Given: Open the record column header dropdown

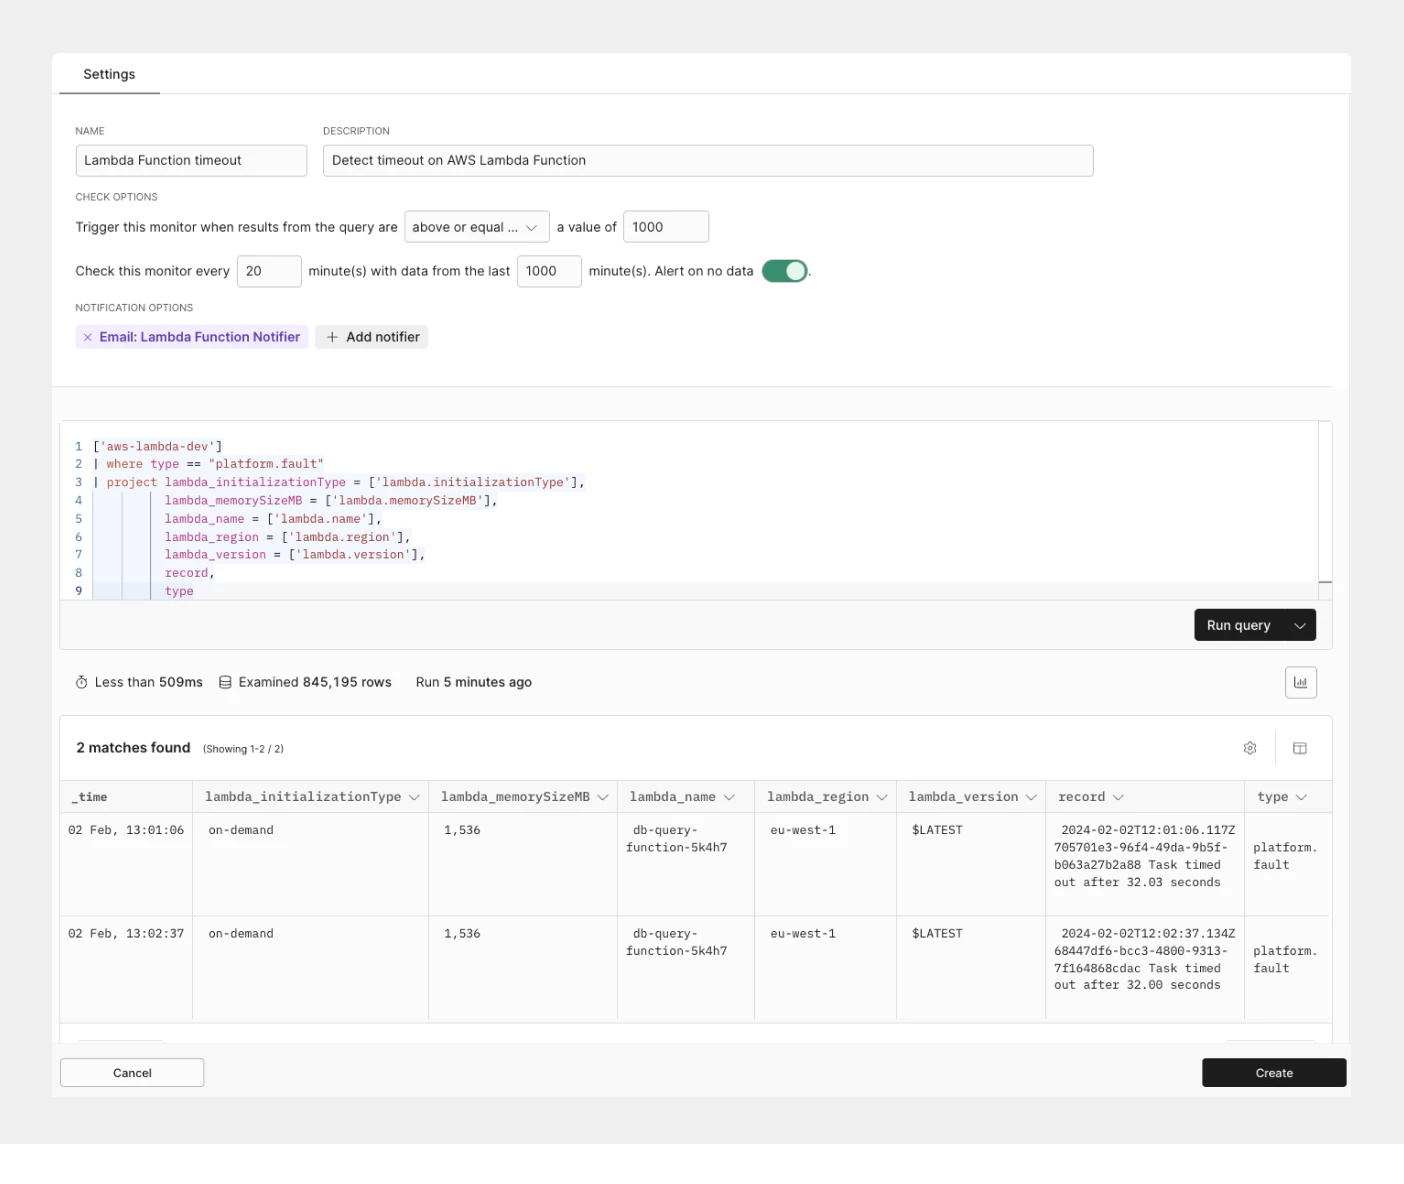Looking at the screenshot, I should pyautogui.click(x=1120, y=796).
